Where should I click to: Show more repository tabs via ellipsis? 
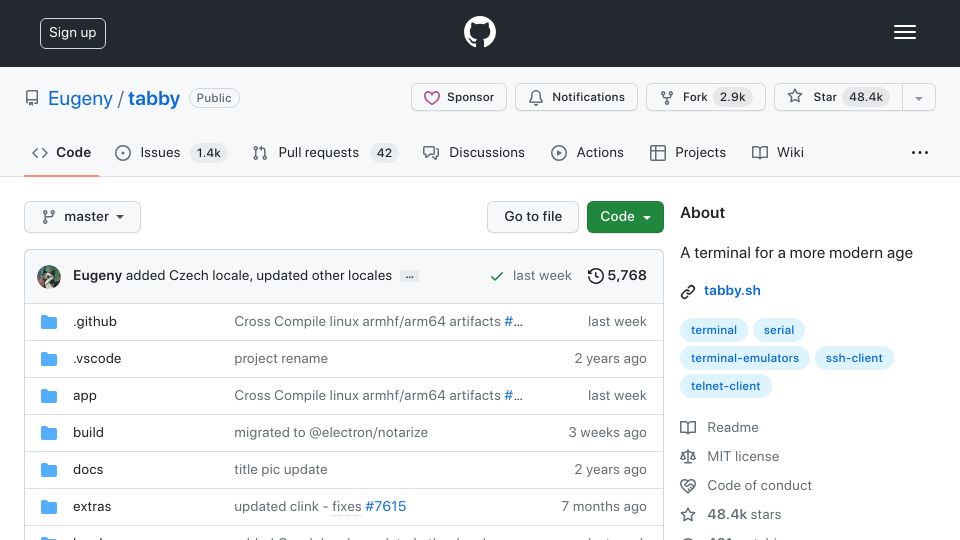[920, 152]
